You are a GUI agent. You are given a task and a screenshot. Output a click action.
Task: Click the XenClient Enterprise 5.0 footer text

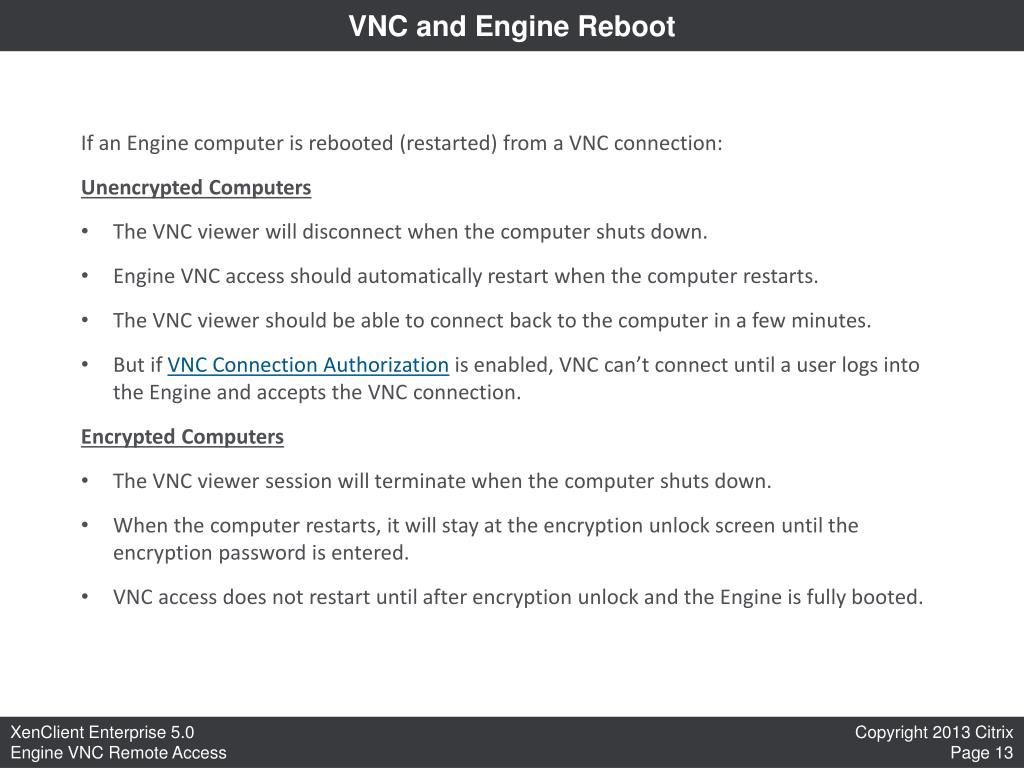click(103, 732)
